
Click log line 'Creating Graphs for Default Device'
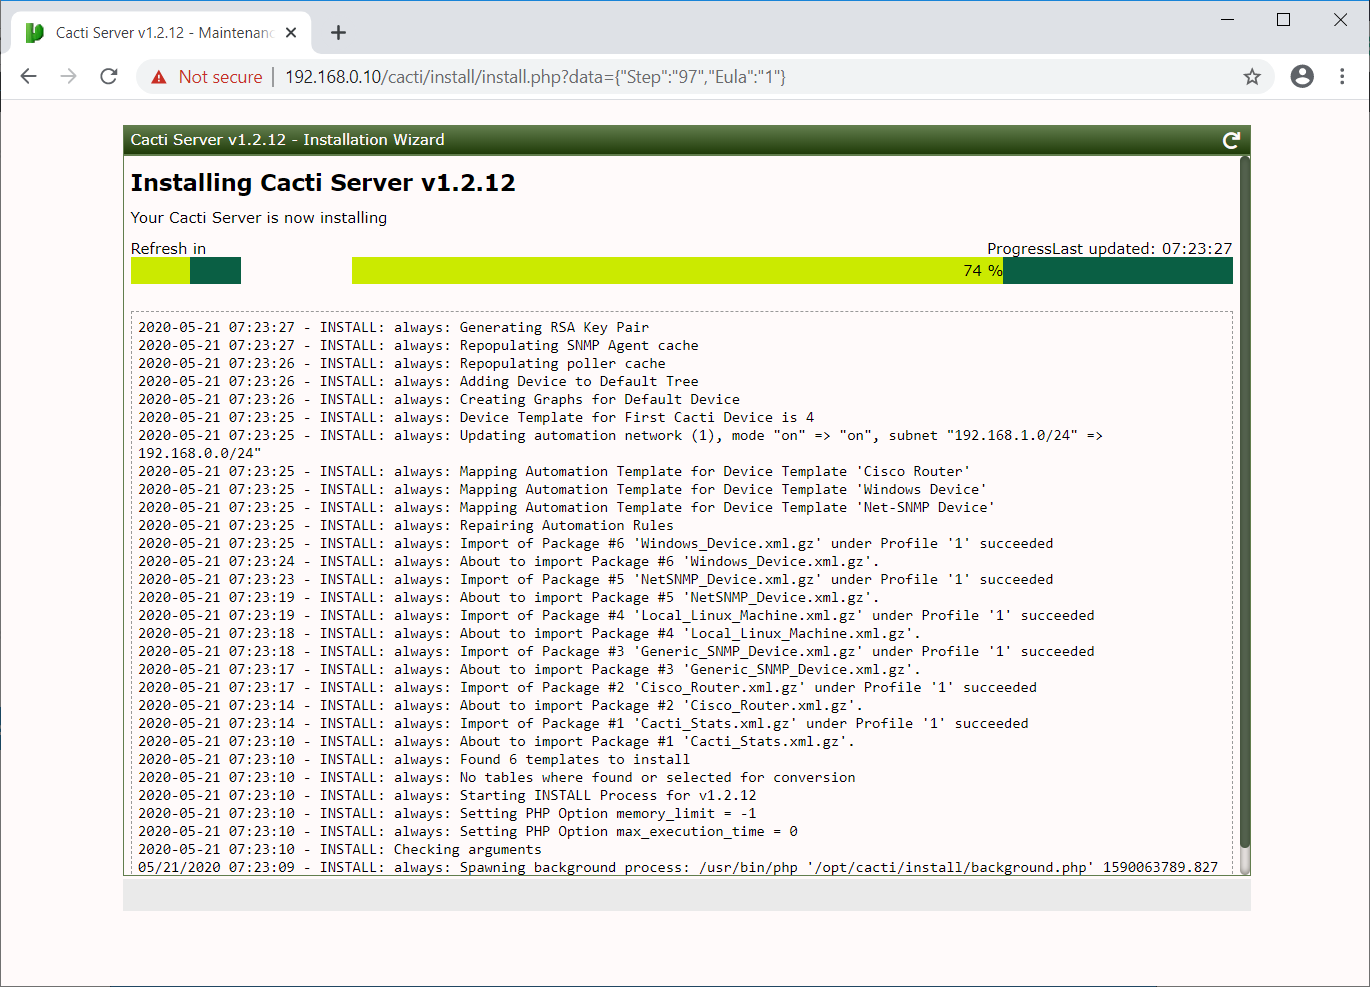439,400
